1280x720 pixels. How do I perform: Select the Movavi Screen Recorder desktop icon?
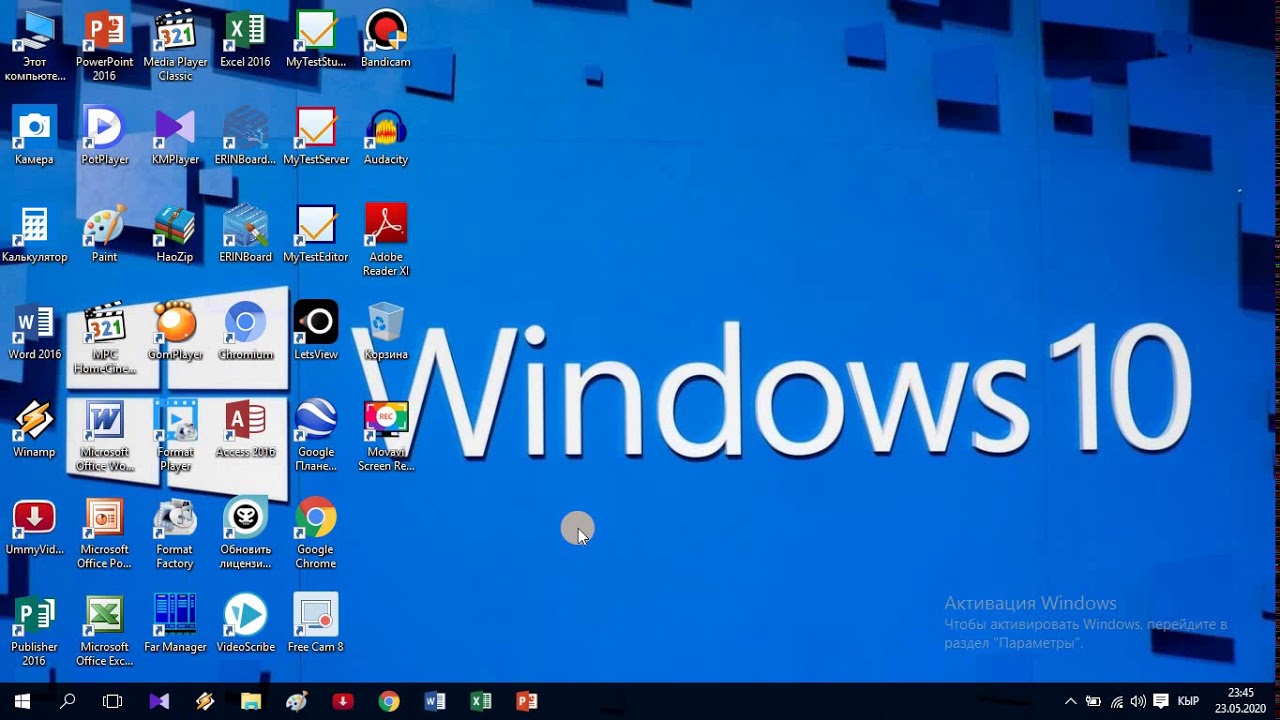tap(386, 437)
